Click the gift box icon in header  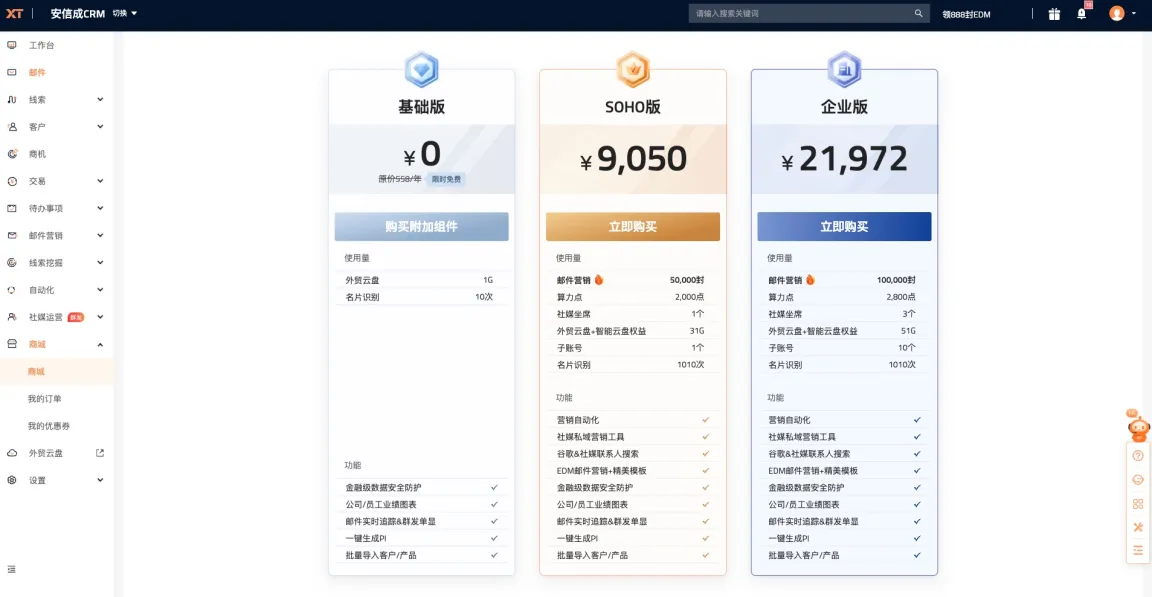pyautogui.click(x=1054, y=14)
